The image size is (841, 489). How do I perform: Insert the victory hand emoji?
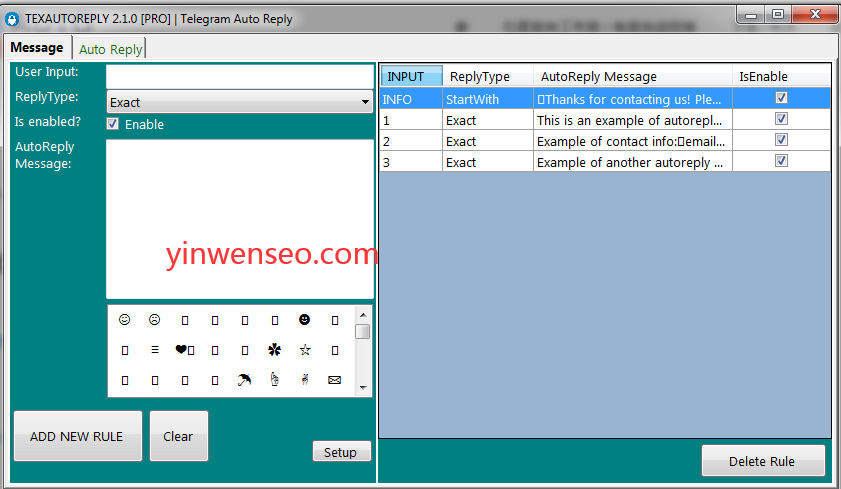305,380
